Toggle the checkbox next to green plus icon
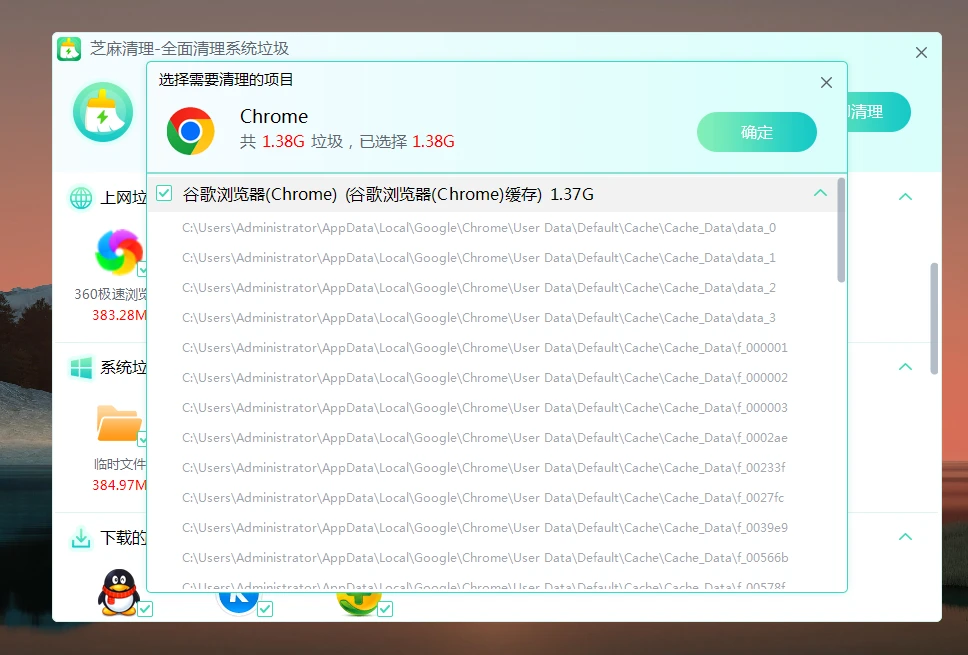Viewport: 968px width, 655px height. pyautogui.click(x=385, y=609)
